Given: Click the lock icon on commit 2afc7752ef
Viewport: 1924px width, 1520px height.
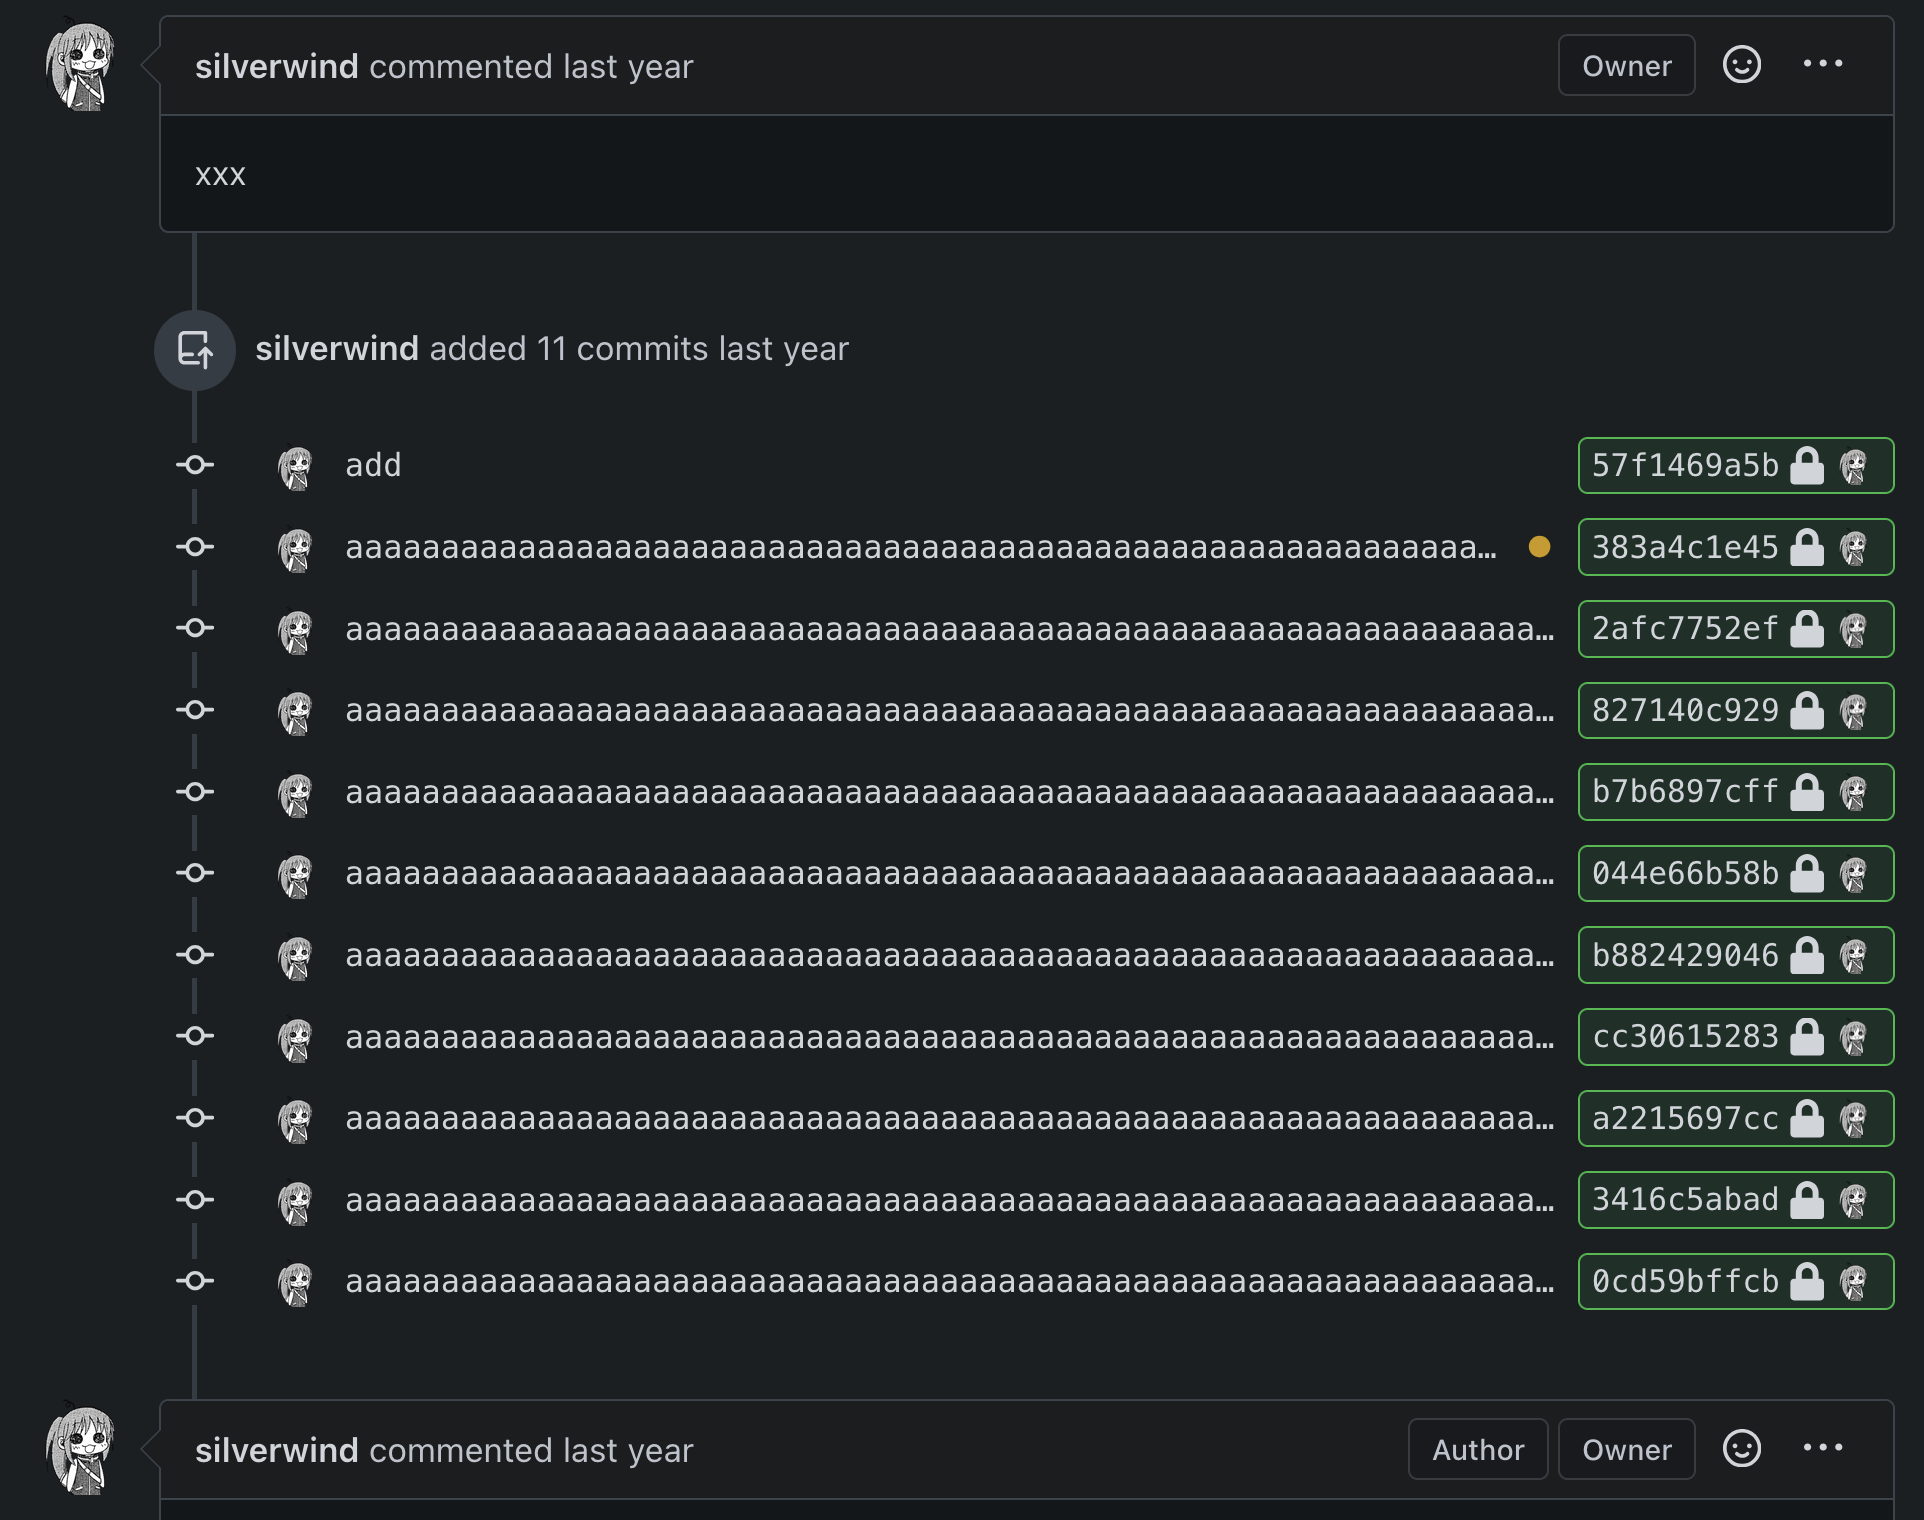Looking at the screenshot, I should coord(1806,629).
